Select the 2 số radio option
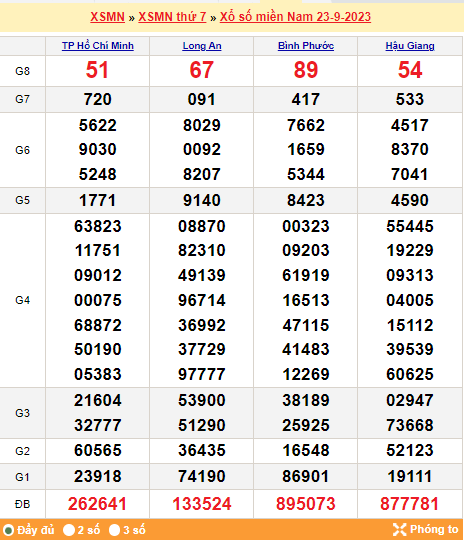 pos(69,530)
